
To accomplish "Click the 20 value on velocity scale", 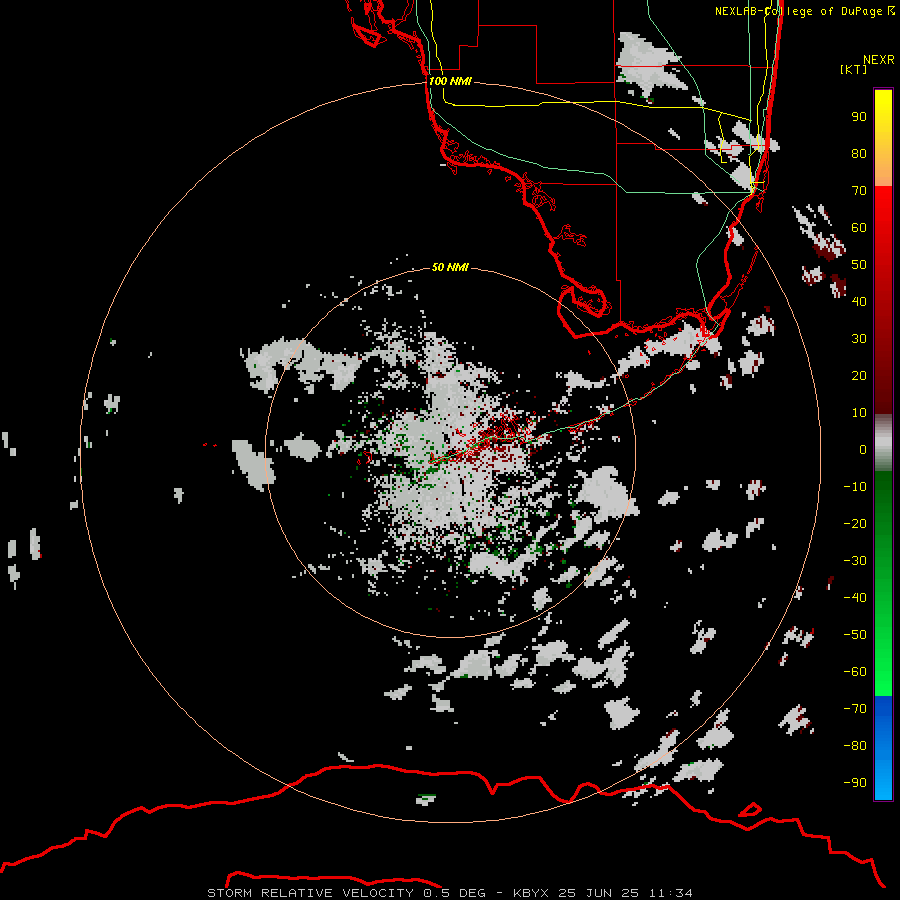I will (859, 375).
